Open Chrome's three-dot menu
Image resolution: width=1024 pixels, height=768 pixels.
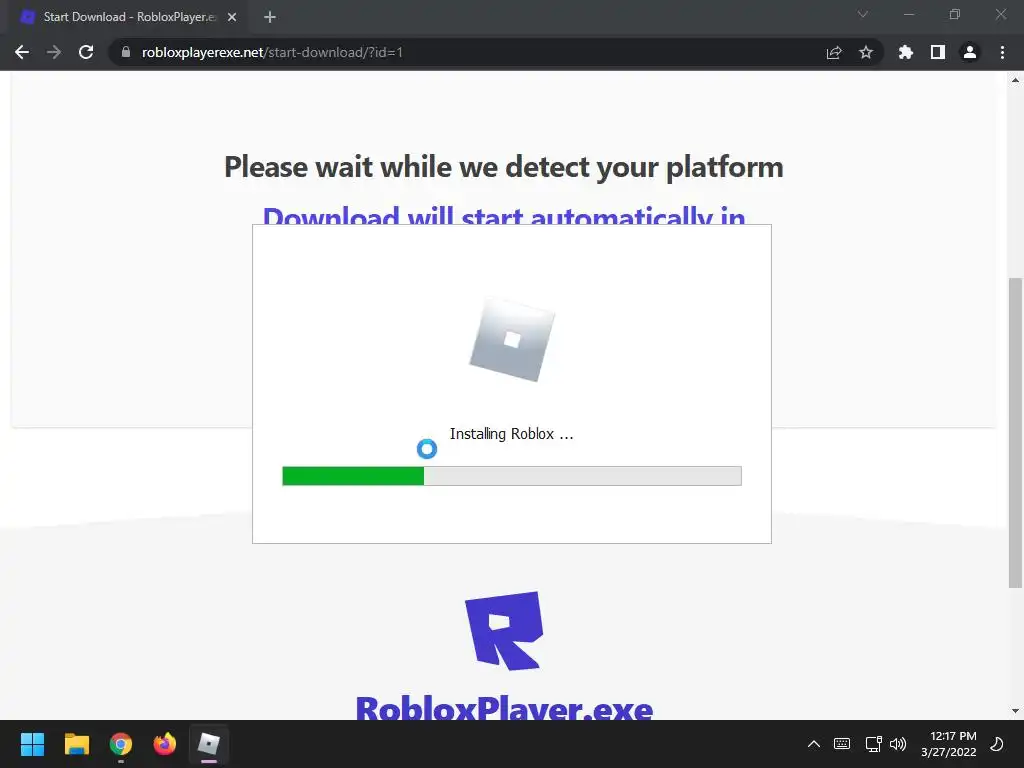(1002, 52)
